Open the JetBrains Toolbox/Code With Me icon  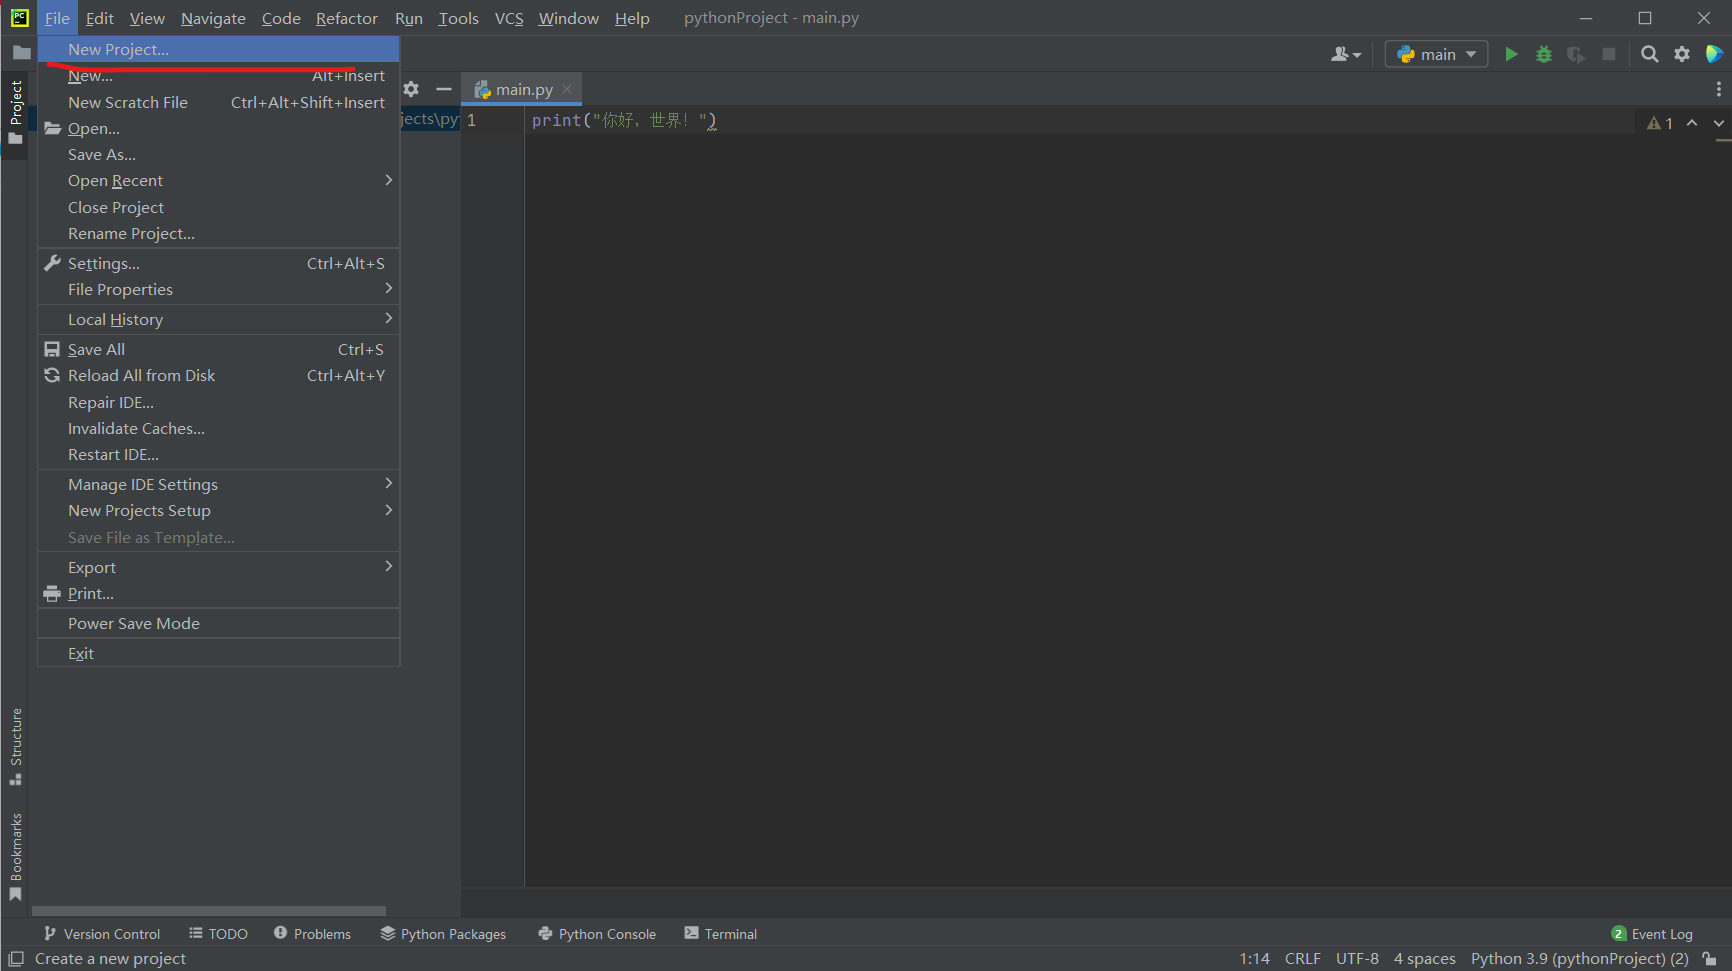point(1714,54)
